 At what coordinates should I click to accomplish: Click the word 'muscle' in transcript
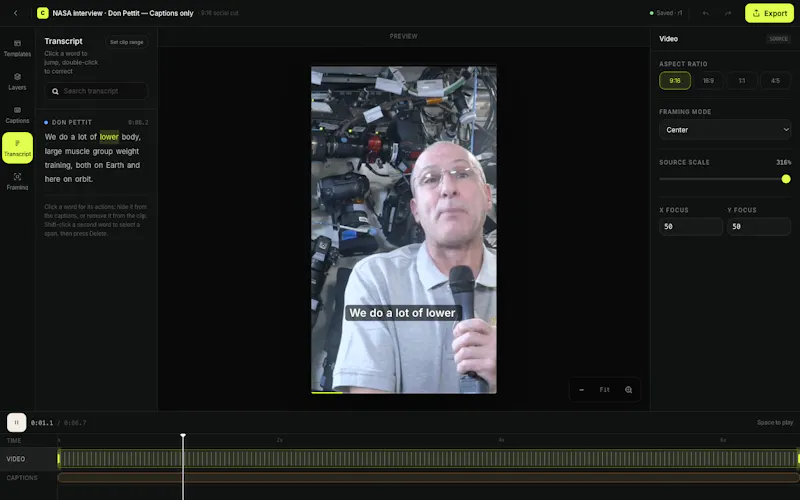click(x=76, y=151)
